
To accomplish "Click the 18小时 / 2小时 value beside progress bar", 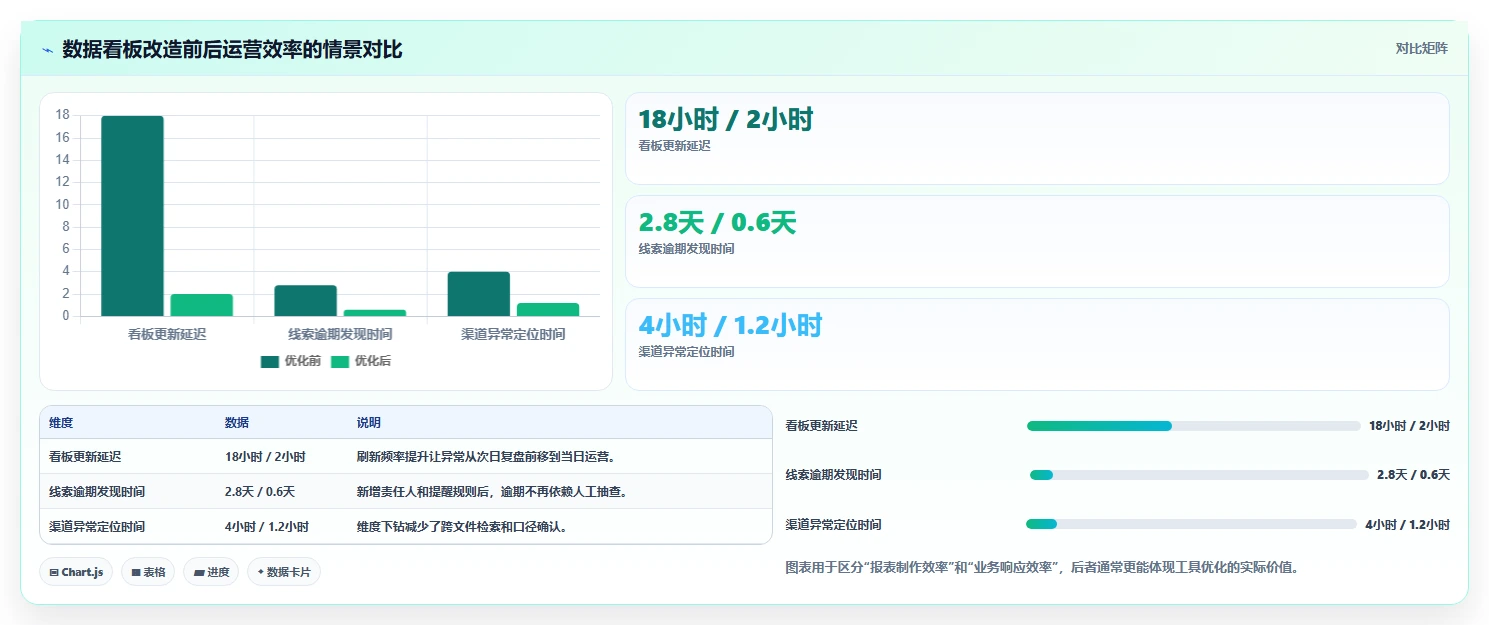I will coord(1409,426).
